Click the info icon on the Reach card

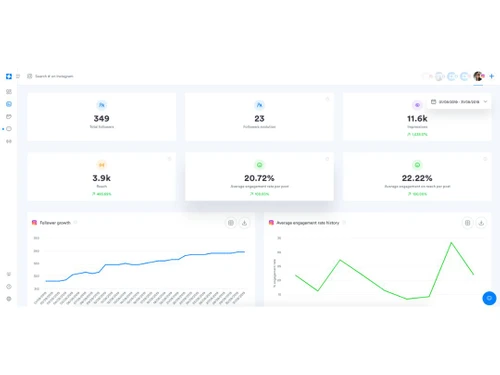[170, 159]
